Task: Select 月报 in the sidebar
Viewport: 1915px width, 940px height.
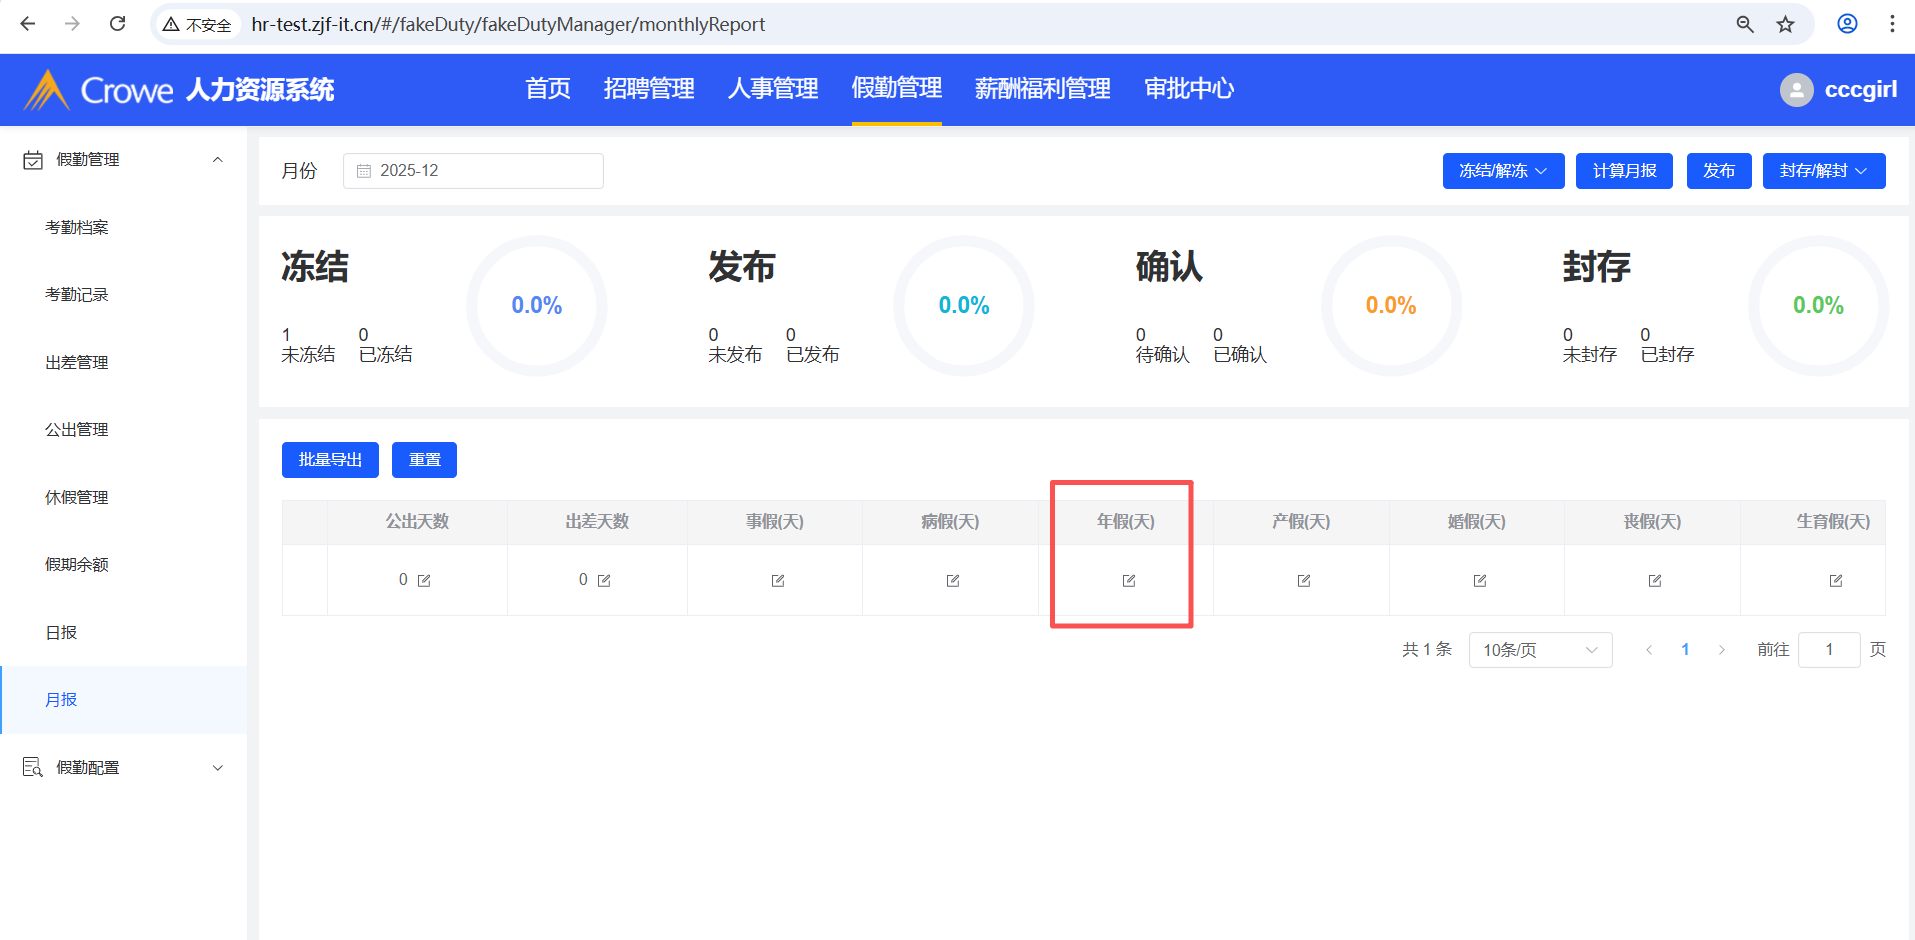Action: 124,700
